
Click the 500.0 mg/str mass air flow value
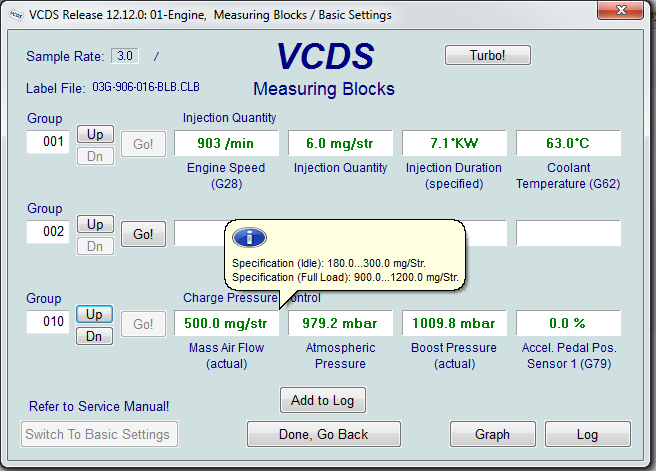pyautogui.click(x=226, y=323)
